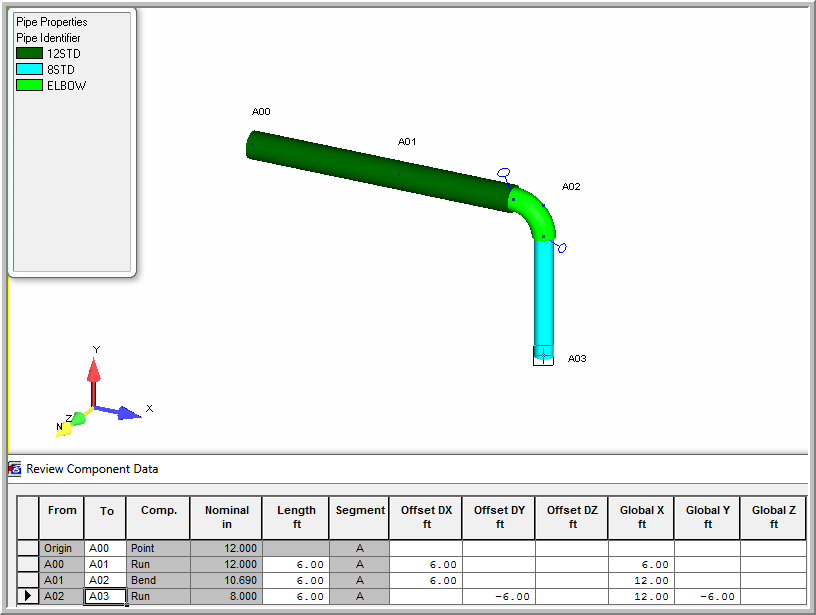Image resolution: width=816 pixels, height=615 pixels.
Task: Click the Origin cell in From column
Action: point(61,548)
